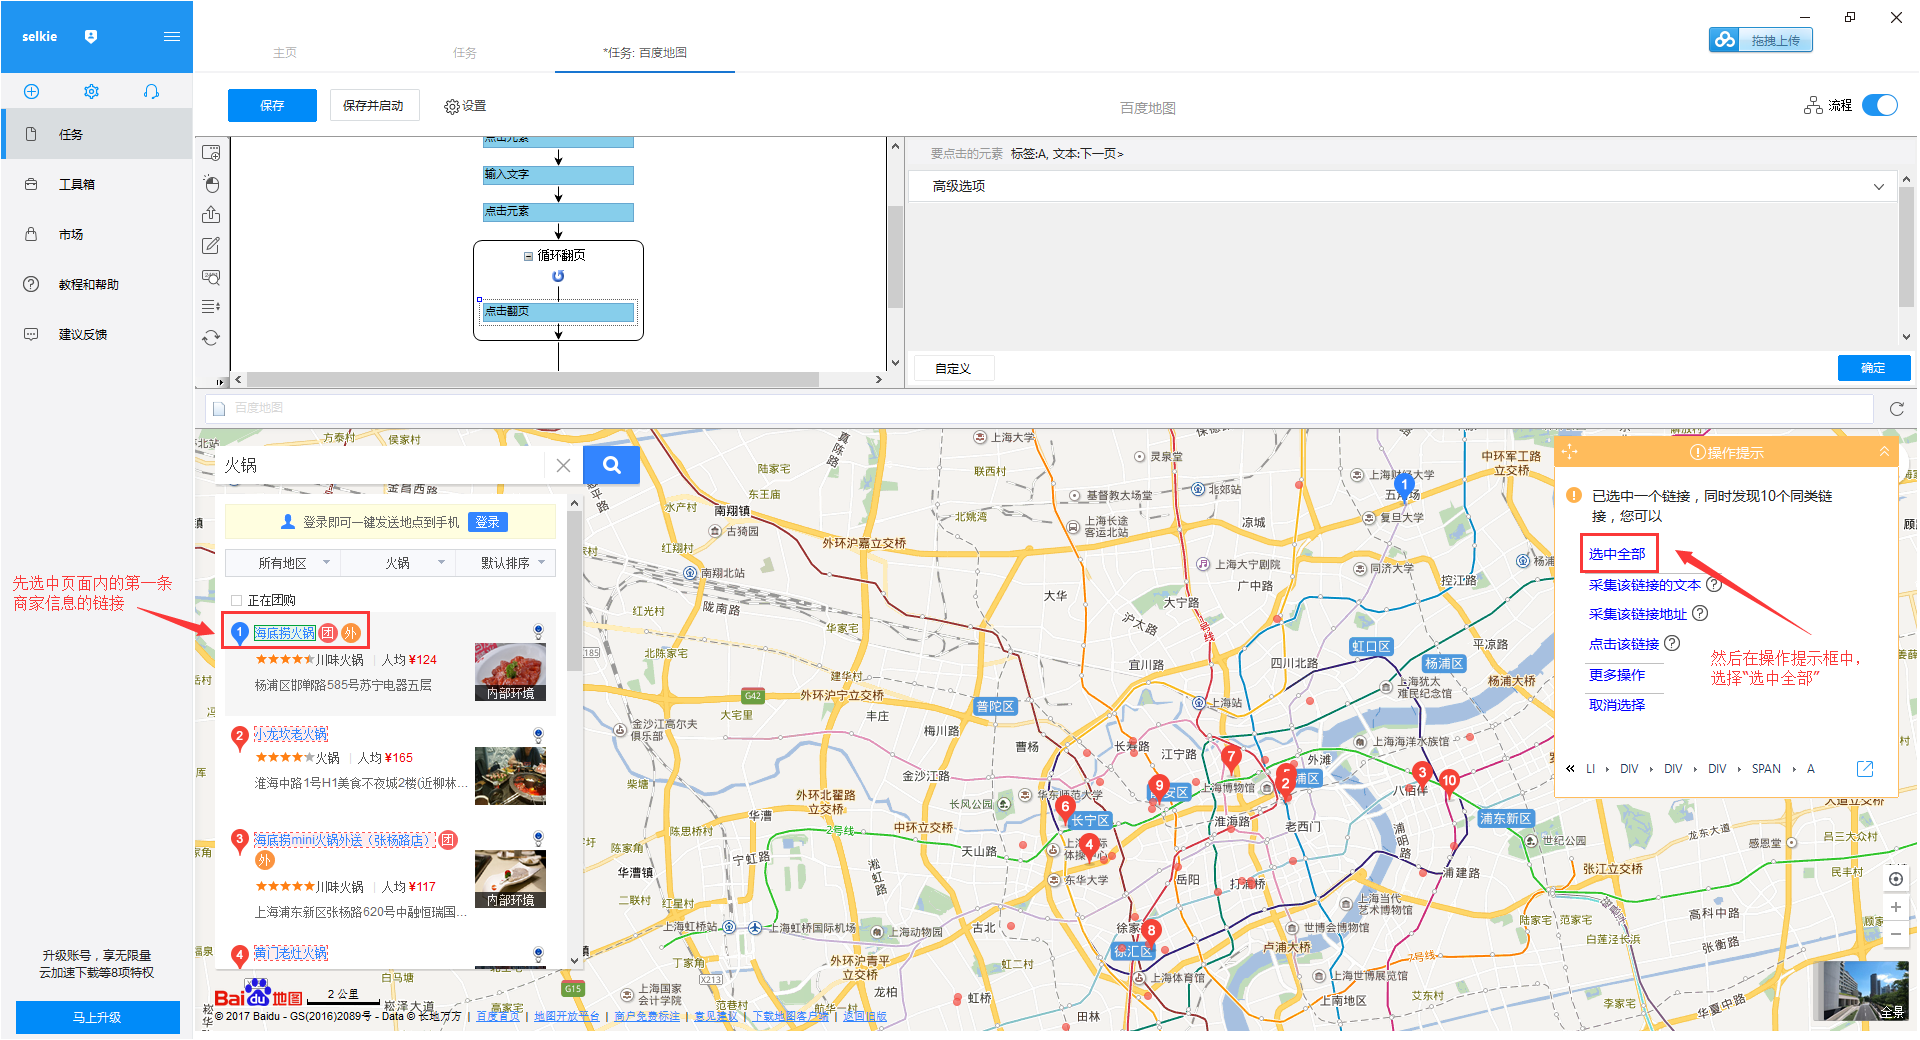
Task: Click the move handle icon on 操作提示
Action: point(1569,453)
